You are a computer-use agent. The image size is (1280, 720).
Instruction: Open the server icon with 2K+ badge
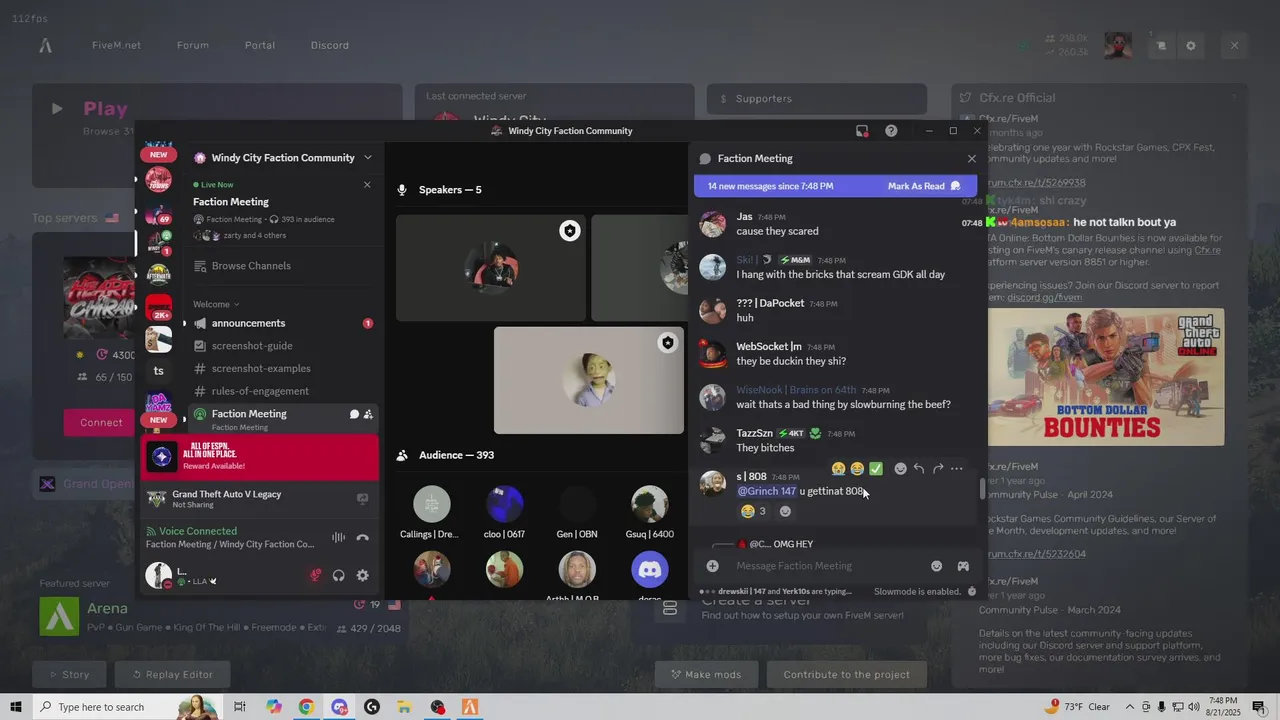pos(158,307)
